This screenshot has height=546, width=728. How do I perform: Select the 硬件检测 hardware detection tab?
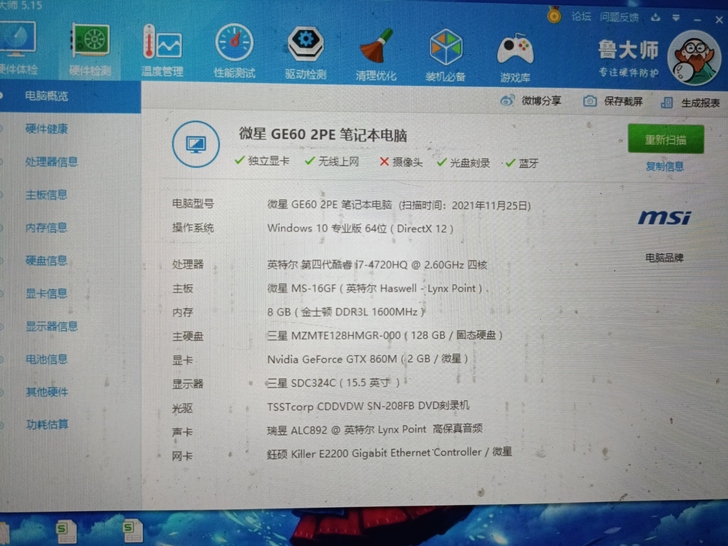(90, 50)
